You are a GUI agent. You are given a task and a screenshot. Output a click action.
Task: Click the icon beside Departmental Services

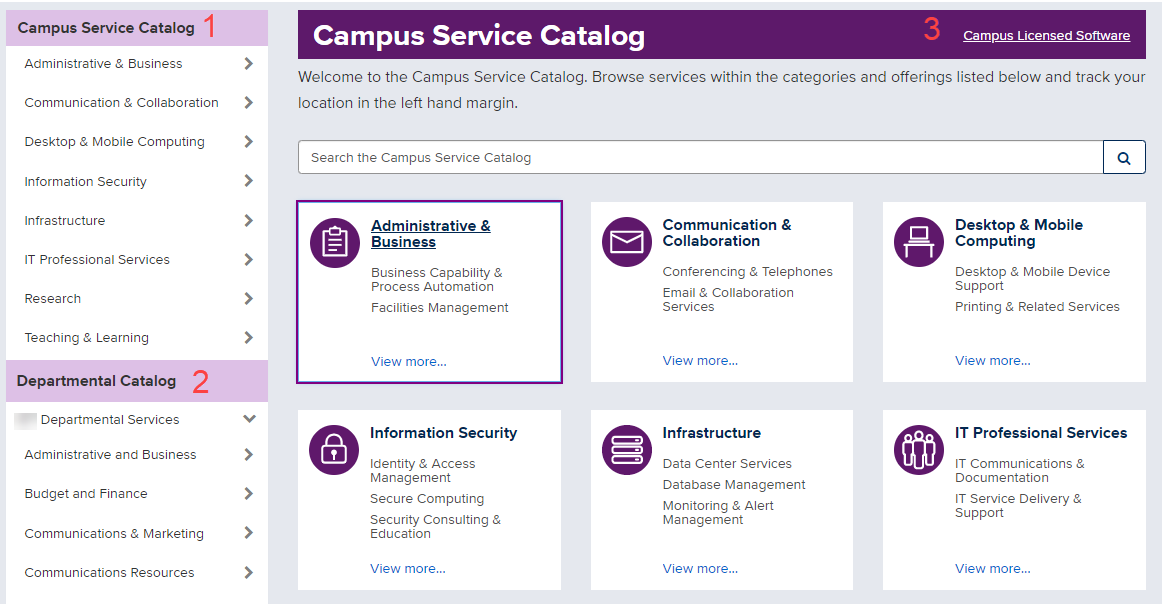pyautogui.click(x=25, y=419)
